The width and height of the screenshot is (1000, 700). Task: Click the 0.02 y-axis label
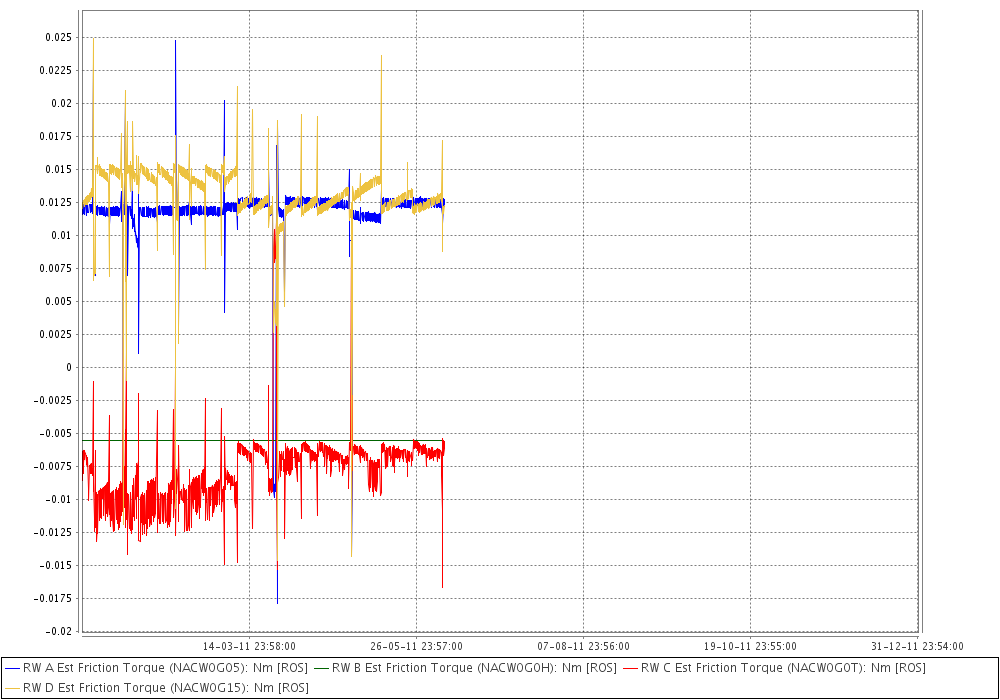(62, 103)
